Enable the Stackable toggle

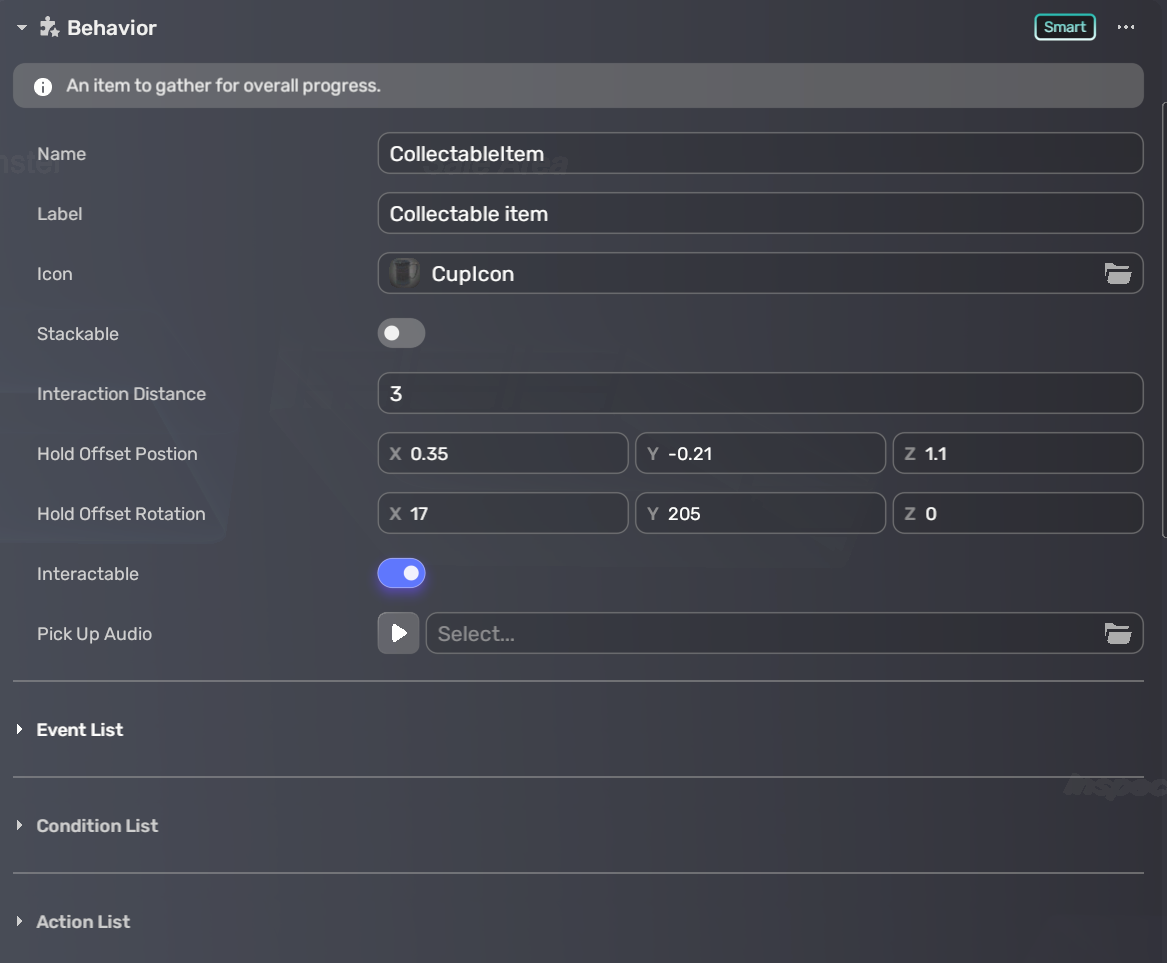pos(401,333)
